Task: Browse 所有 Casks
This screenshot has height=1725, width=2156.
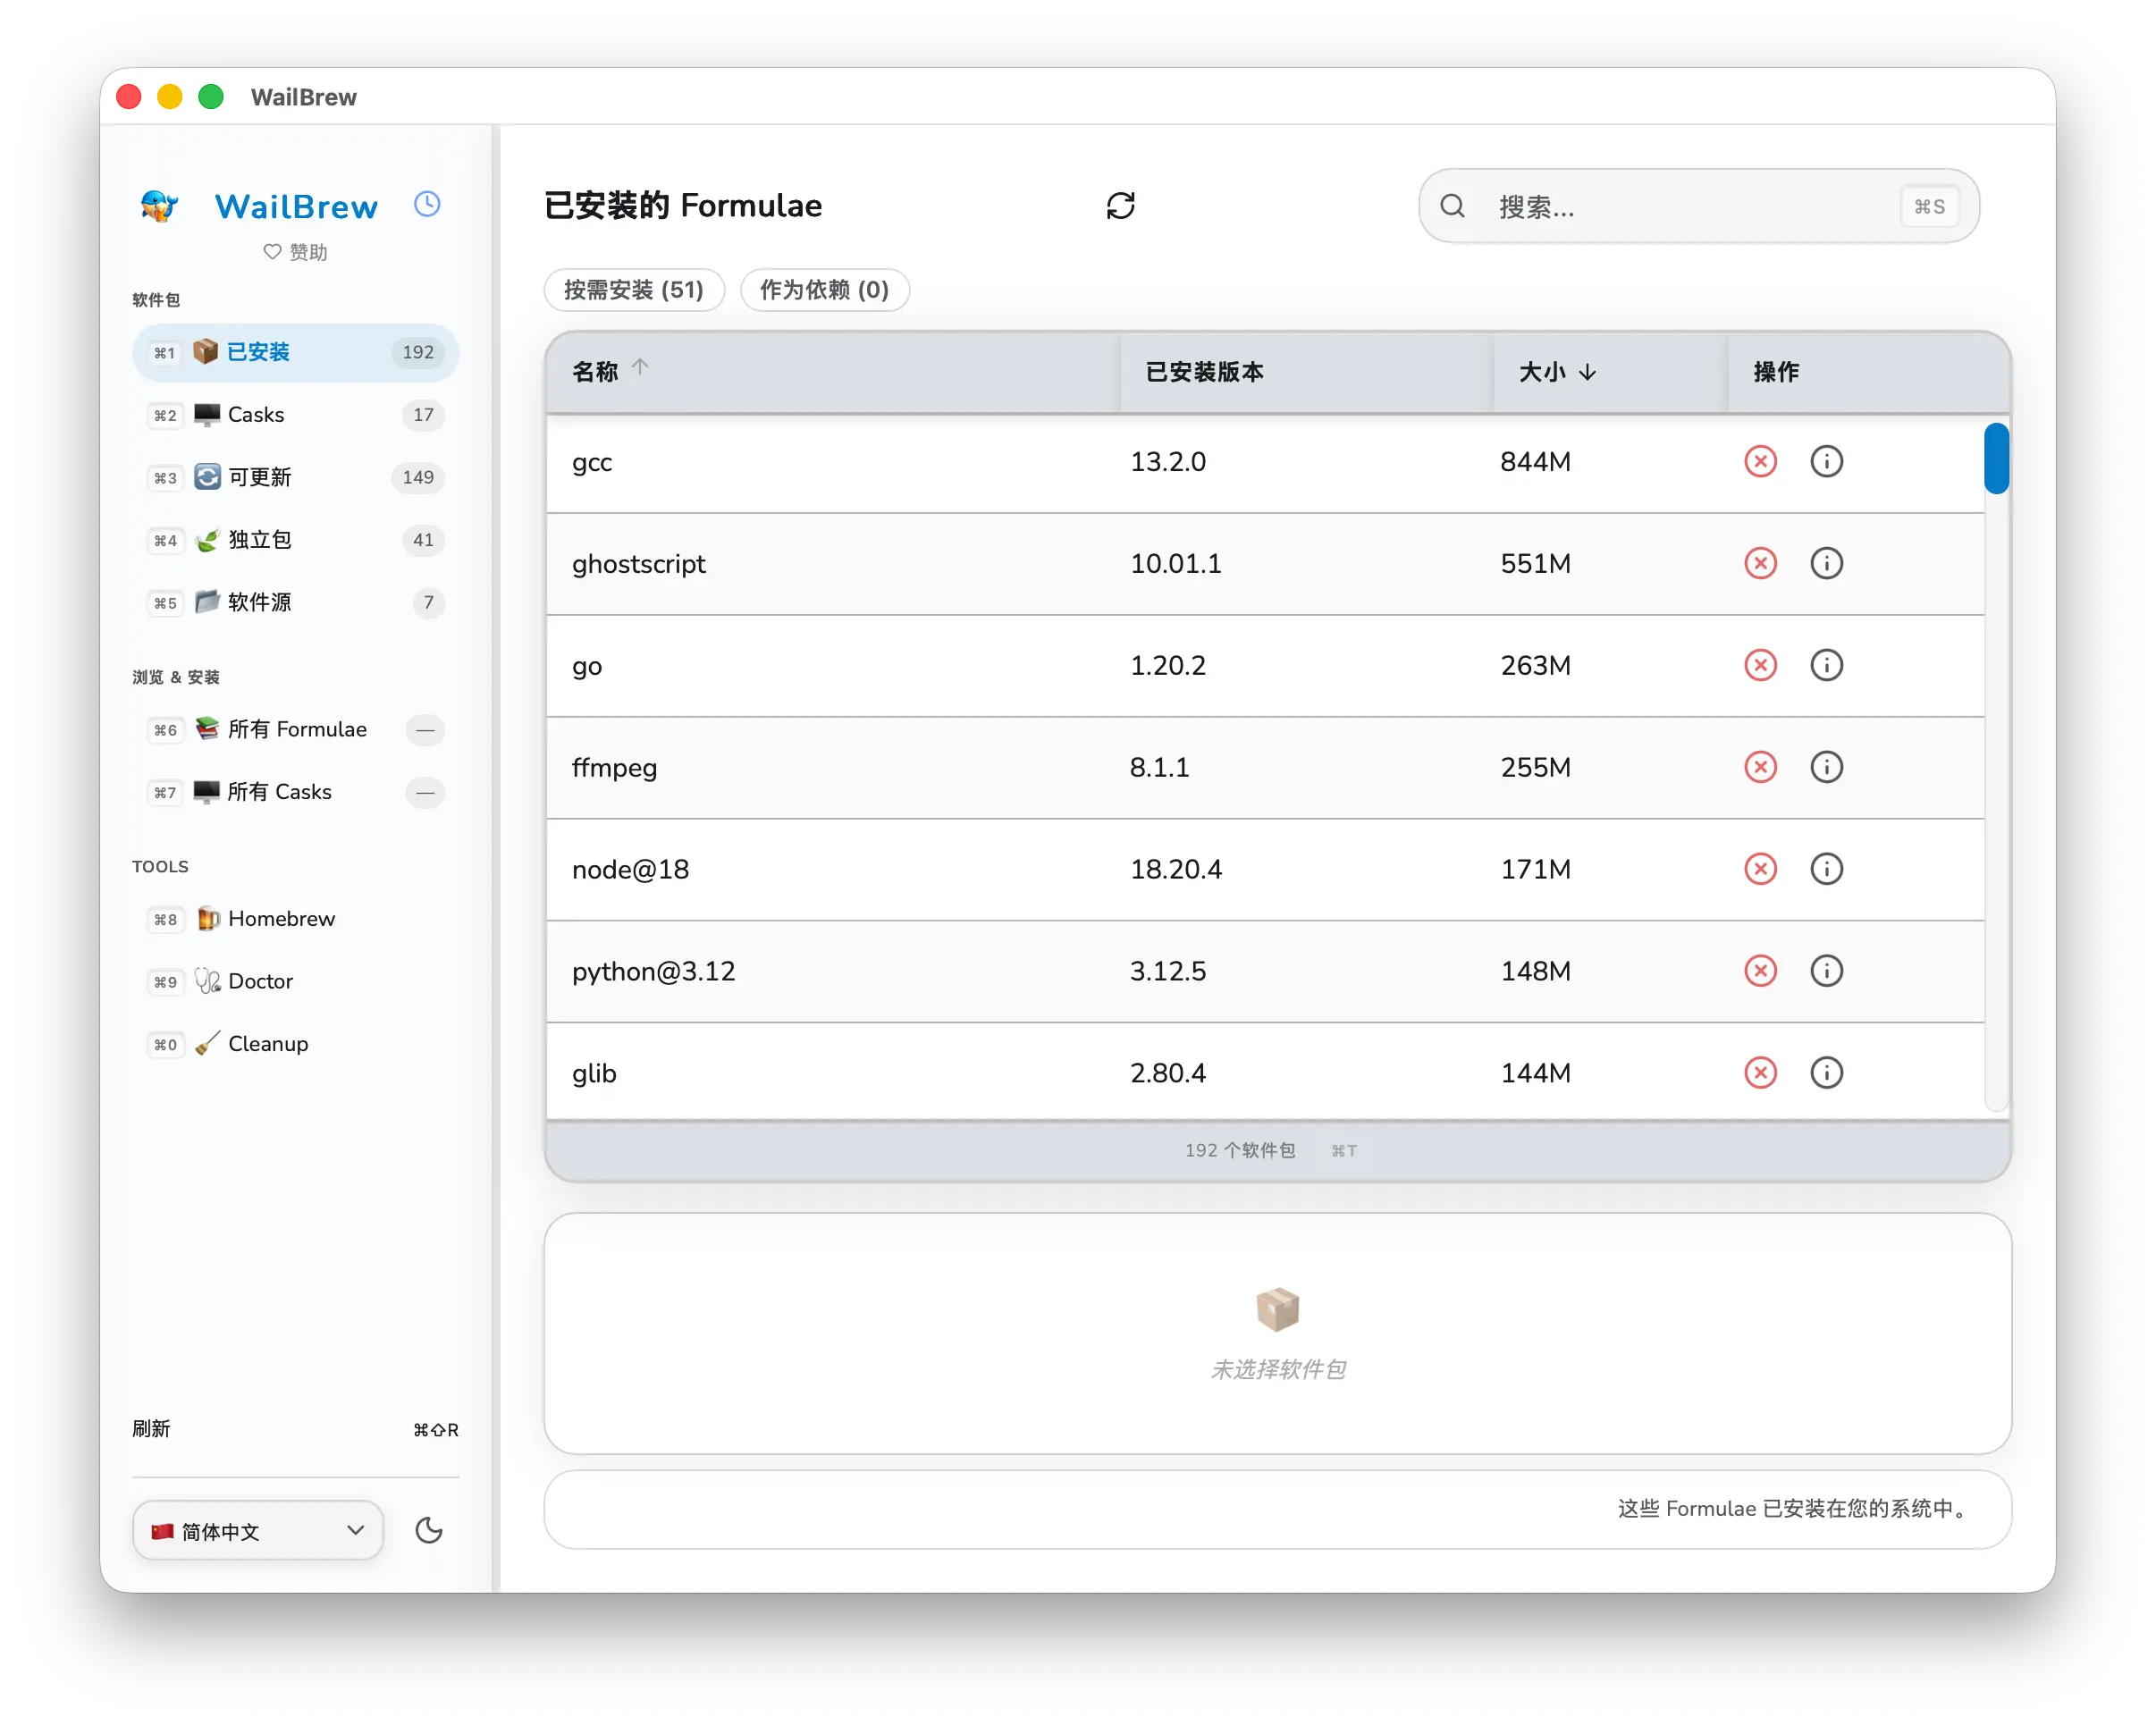Action: (x=295, y=793)
